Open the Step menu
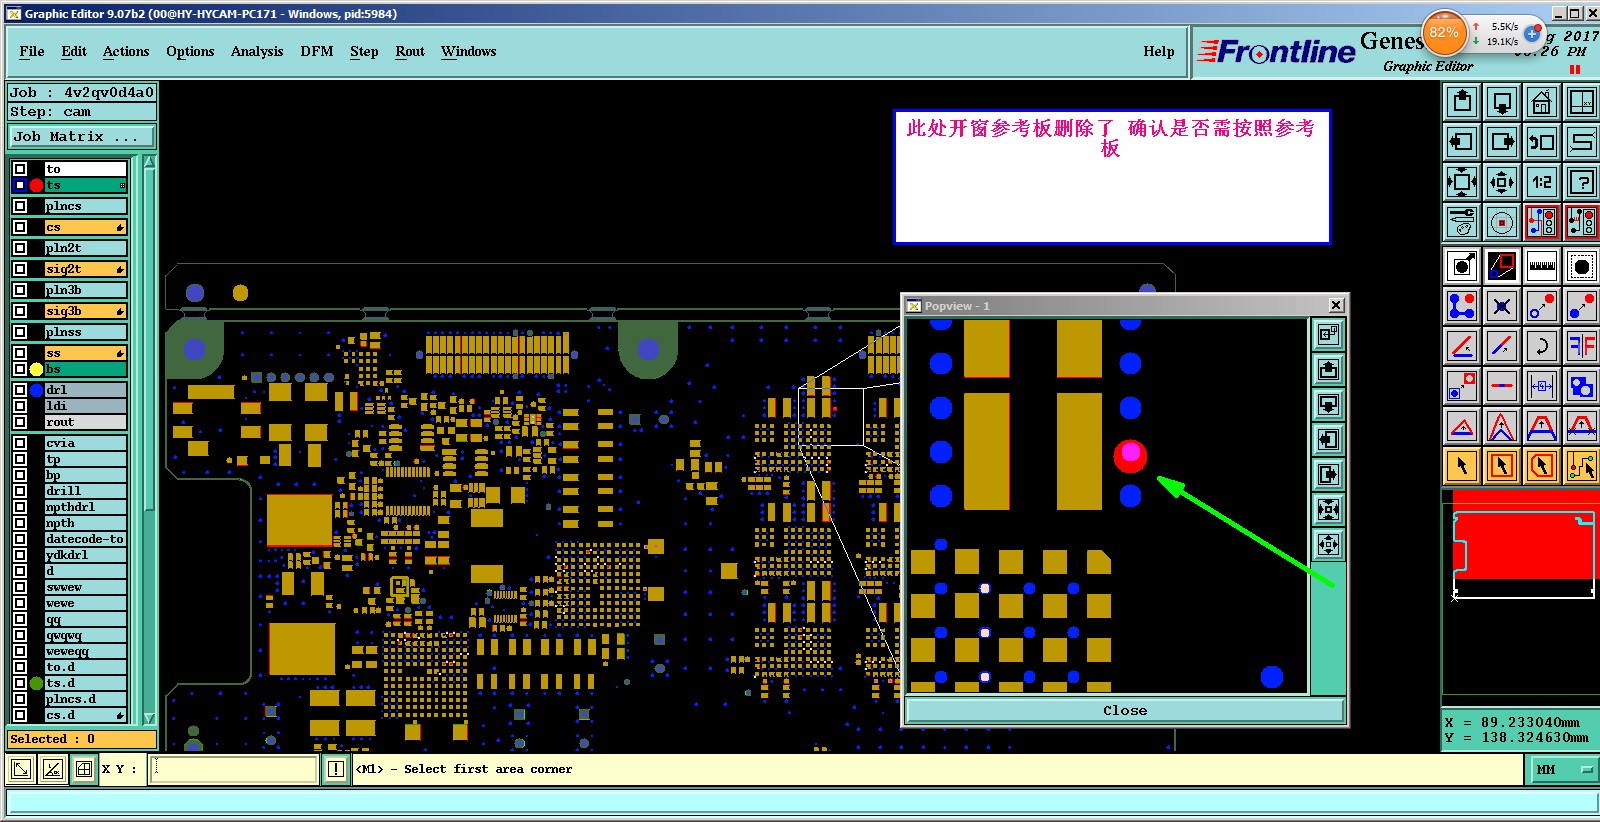 pos(364,51)
